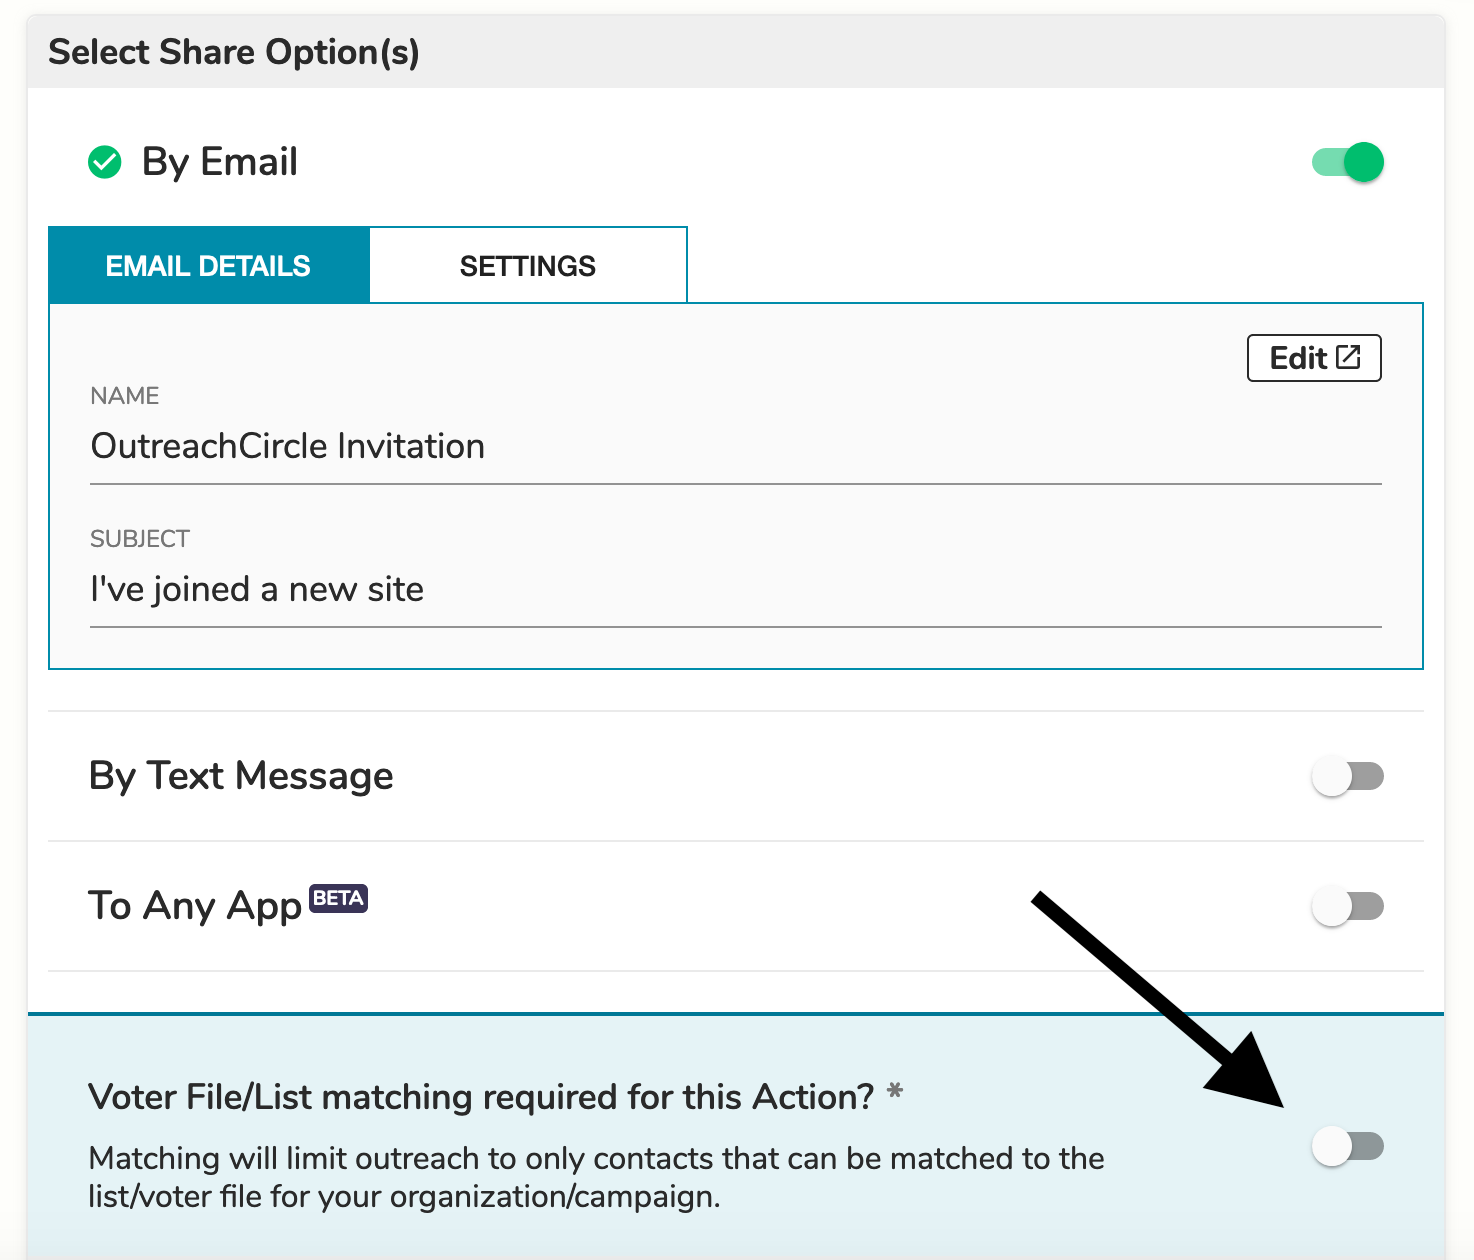
Task: Click "Voter File/List matching required" question text
Action: (481, 1097)
